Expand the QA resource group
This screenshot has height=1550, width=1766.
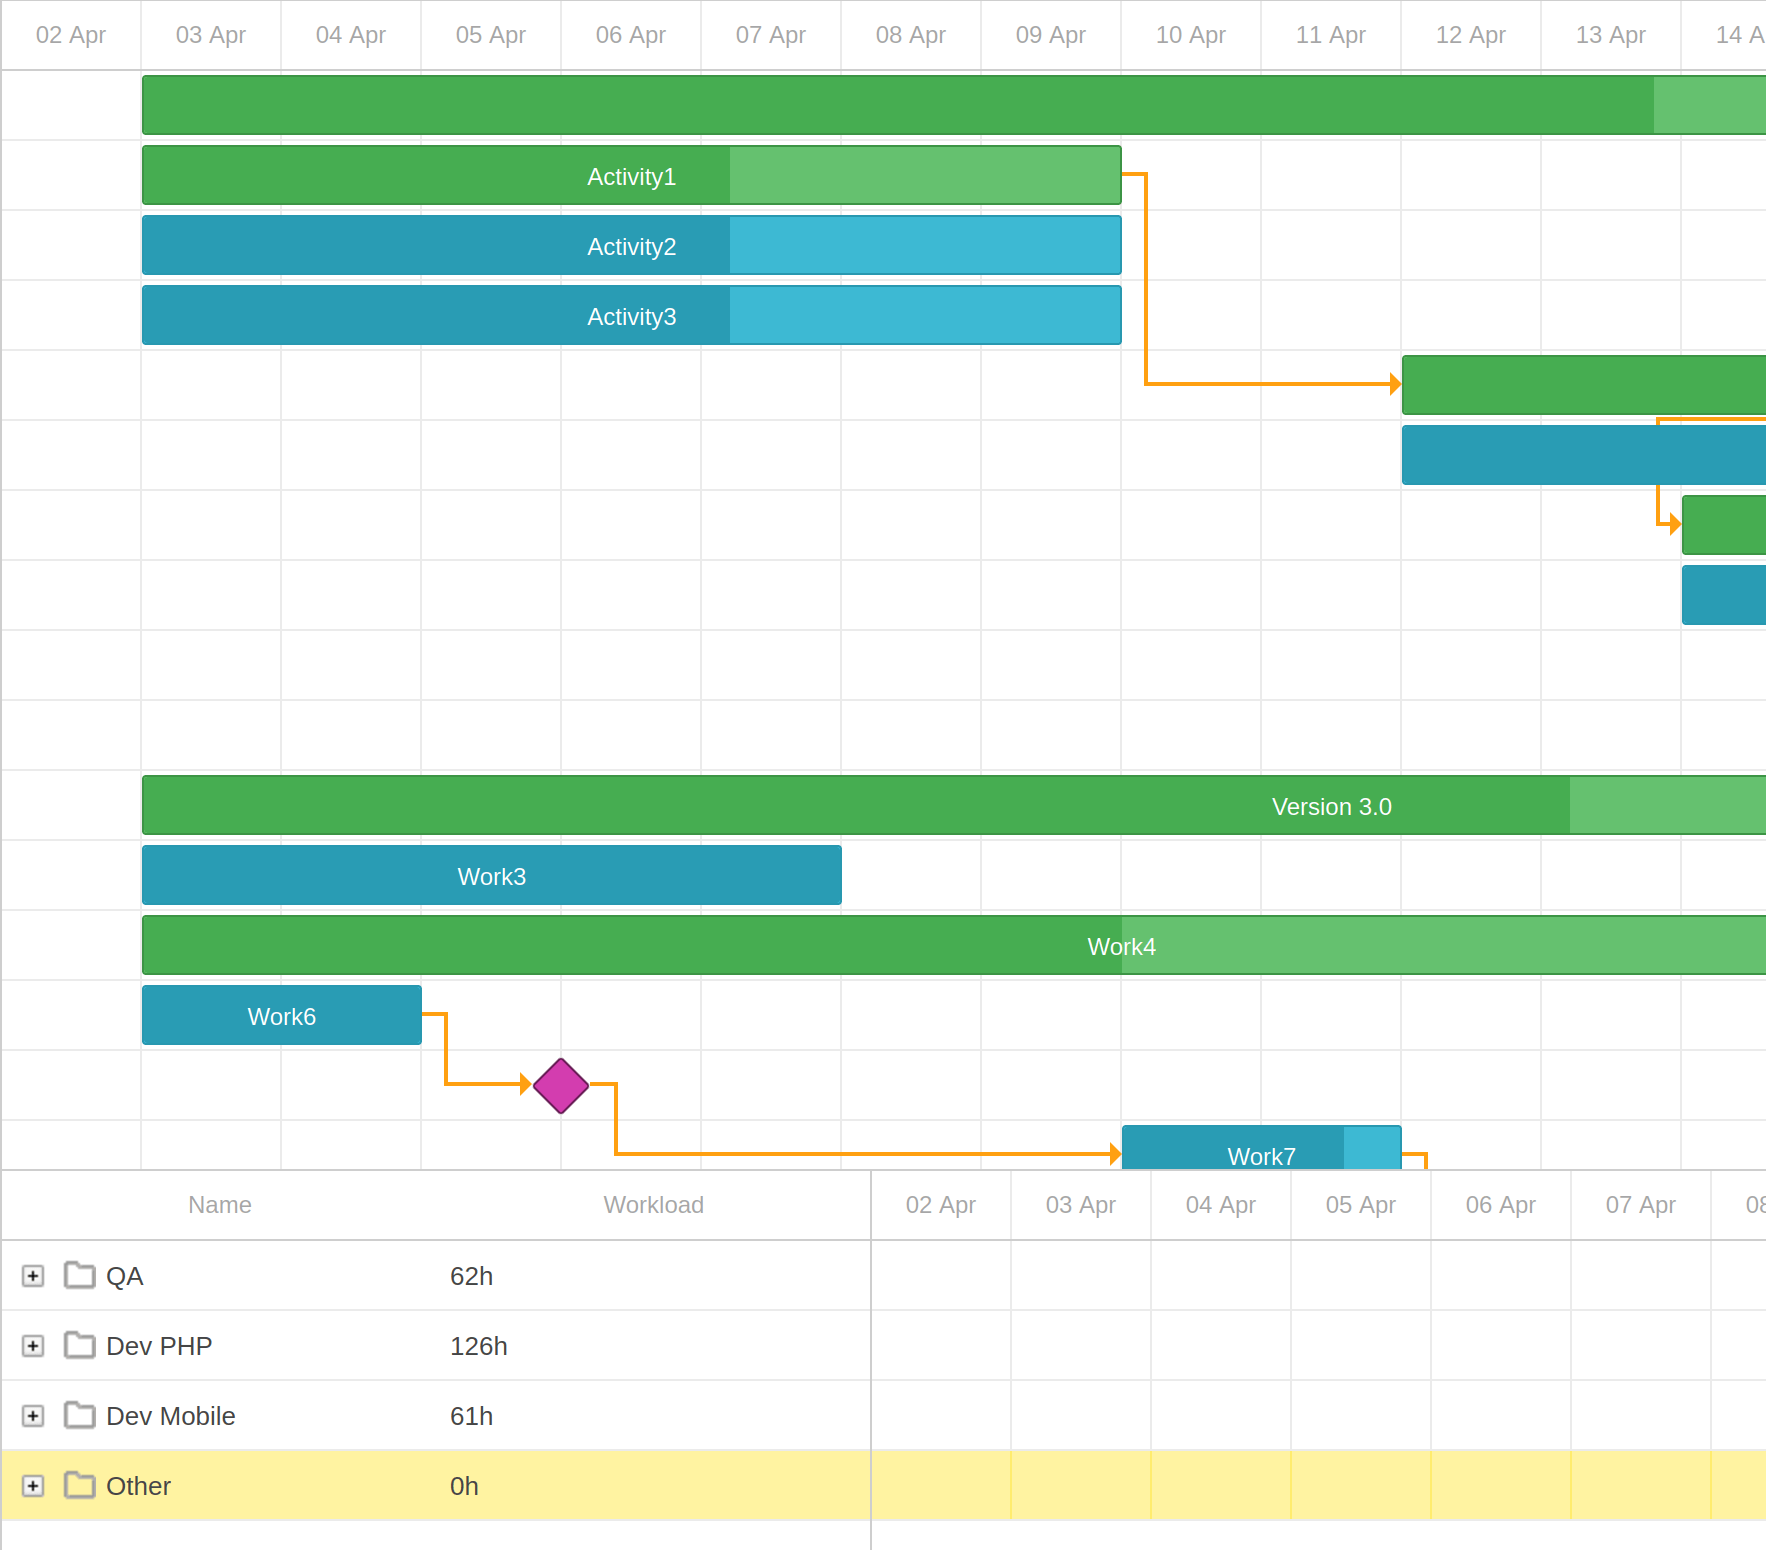[32, 1275]
